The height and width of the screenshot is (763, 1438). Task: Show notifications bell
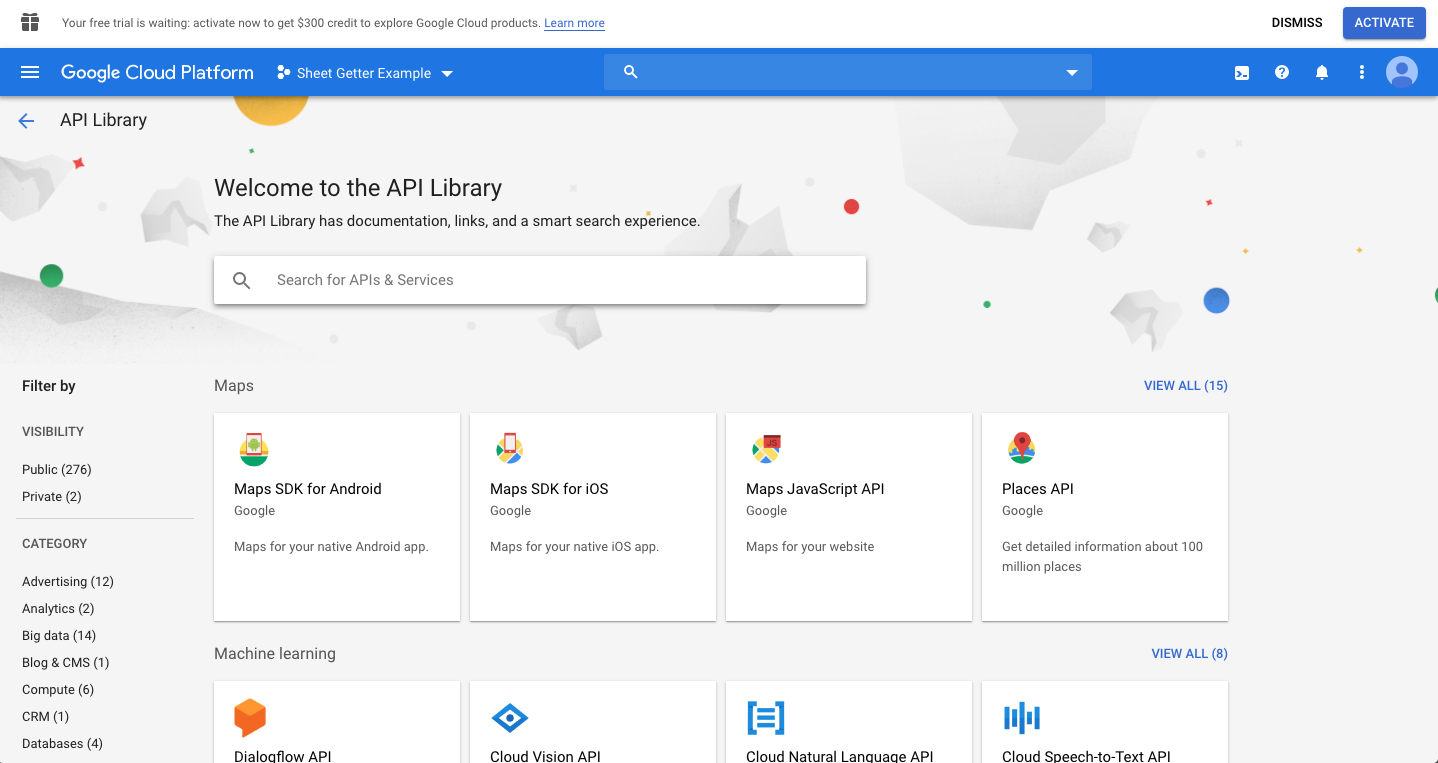tap(1322, 73)
